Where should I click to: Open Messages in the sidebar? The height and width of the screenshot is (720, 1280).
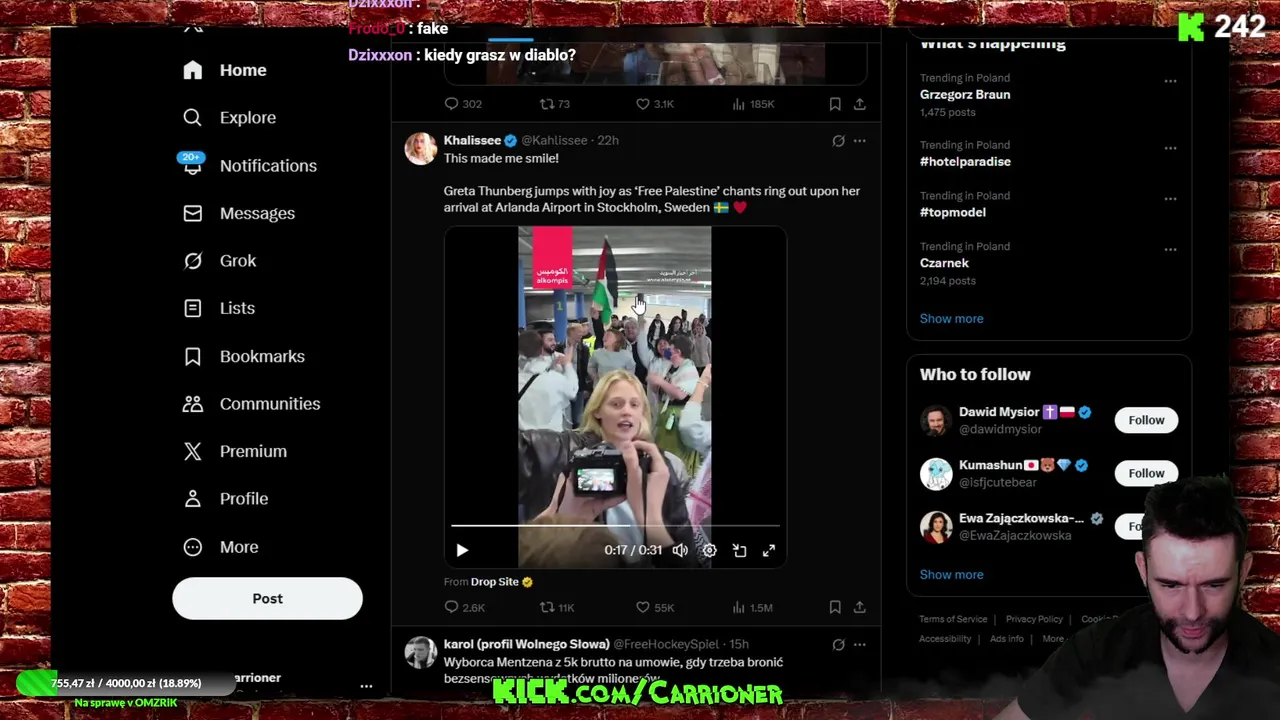tap(239, 213)
